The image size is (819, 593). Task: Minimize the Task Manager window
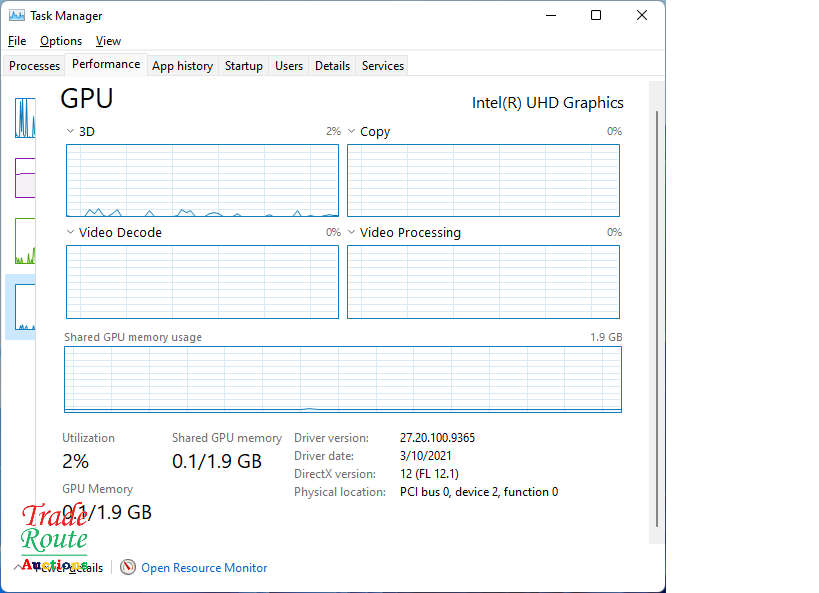point(550,16)
